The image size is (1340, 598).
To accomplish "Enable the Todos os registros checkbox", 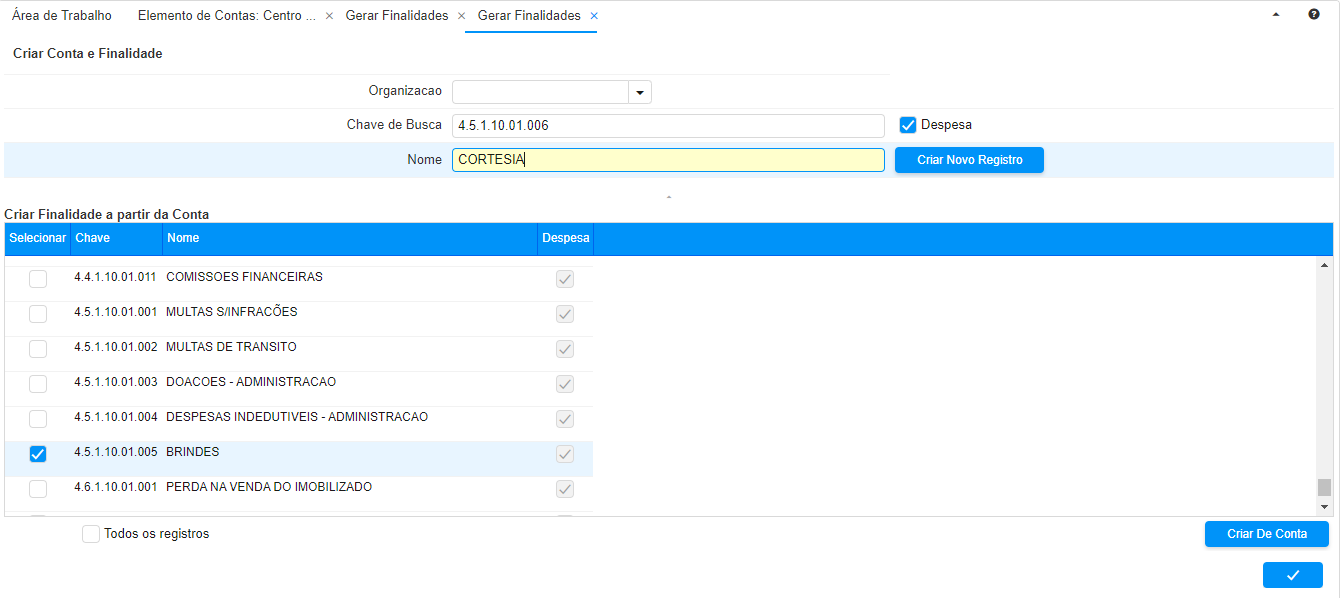I will click(91, 534).
